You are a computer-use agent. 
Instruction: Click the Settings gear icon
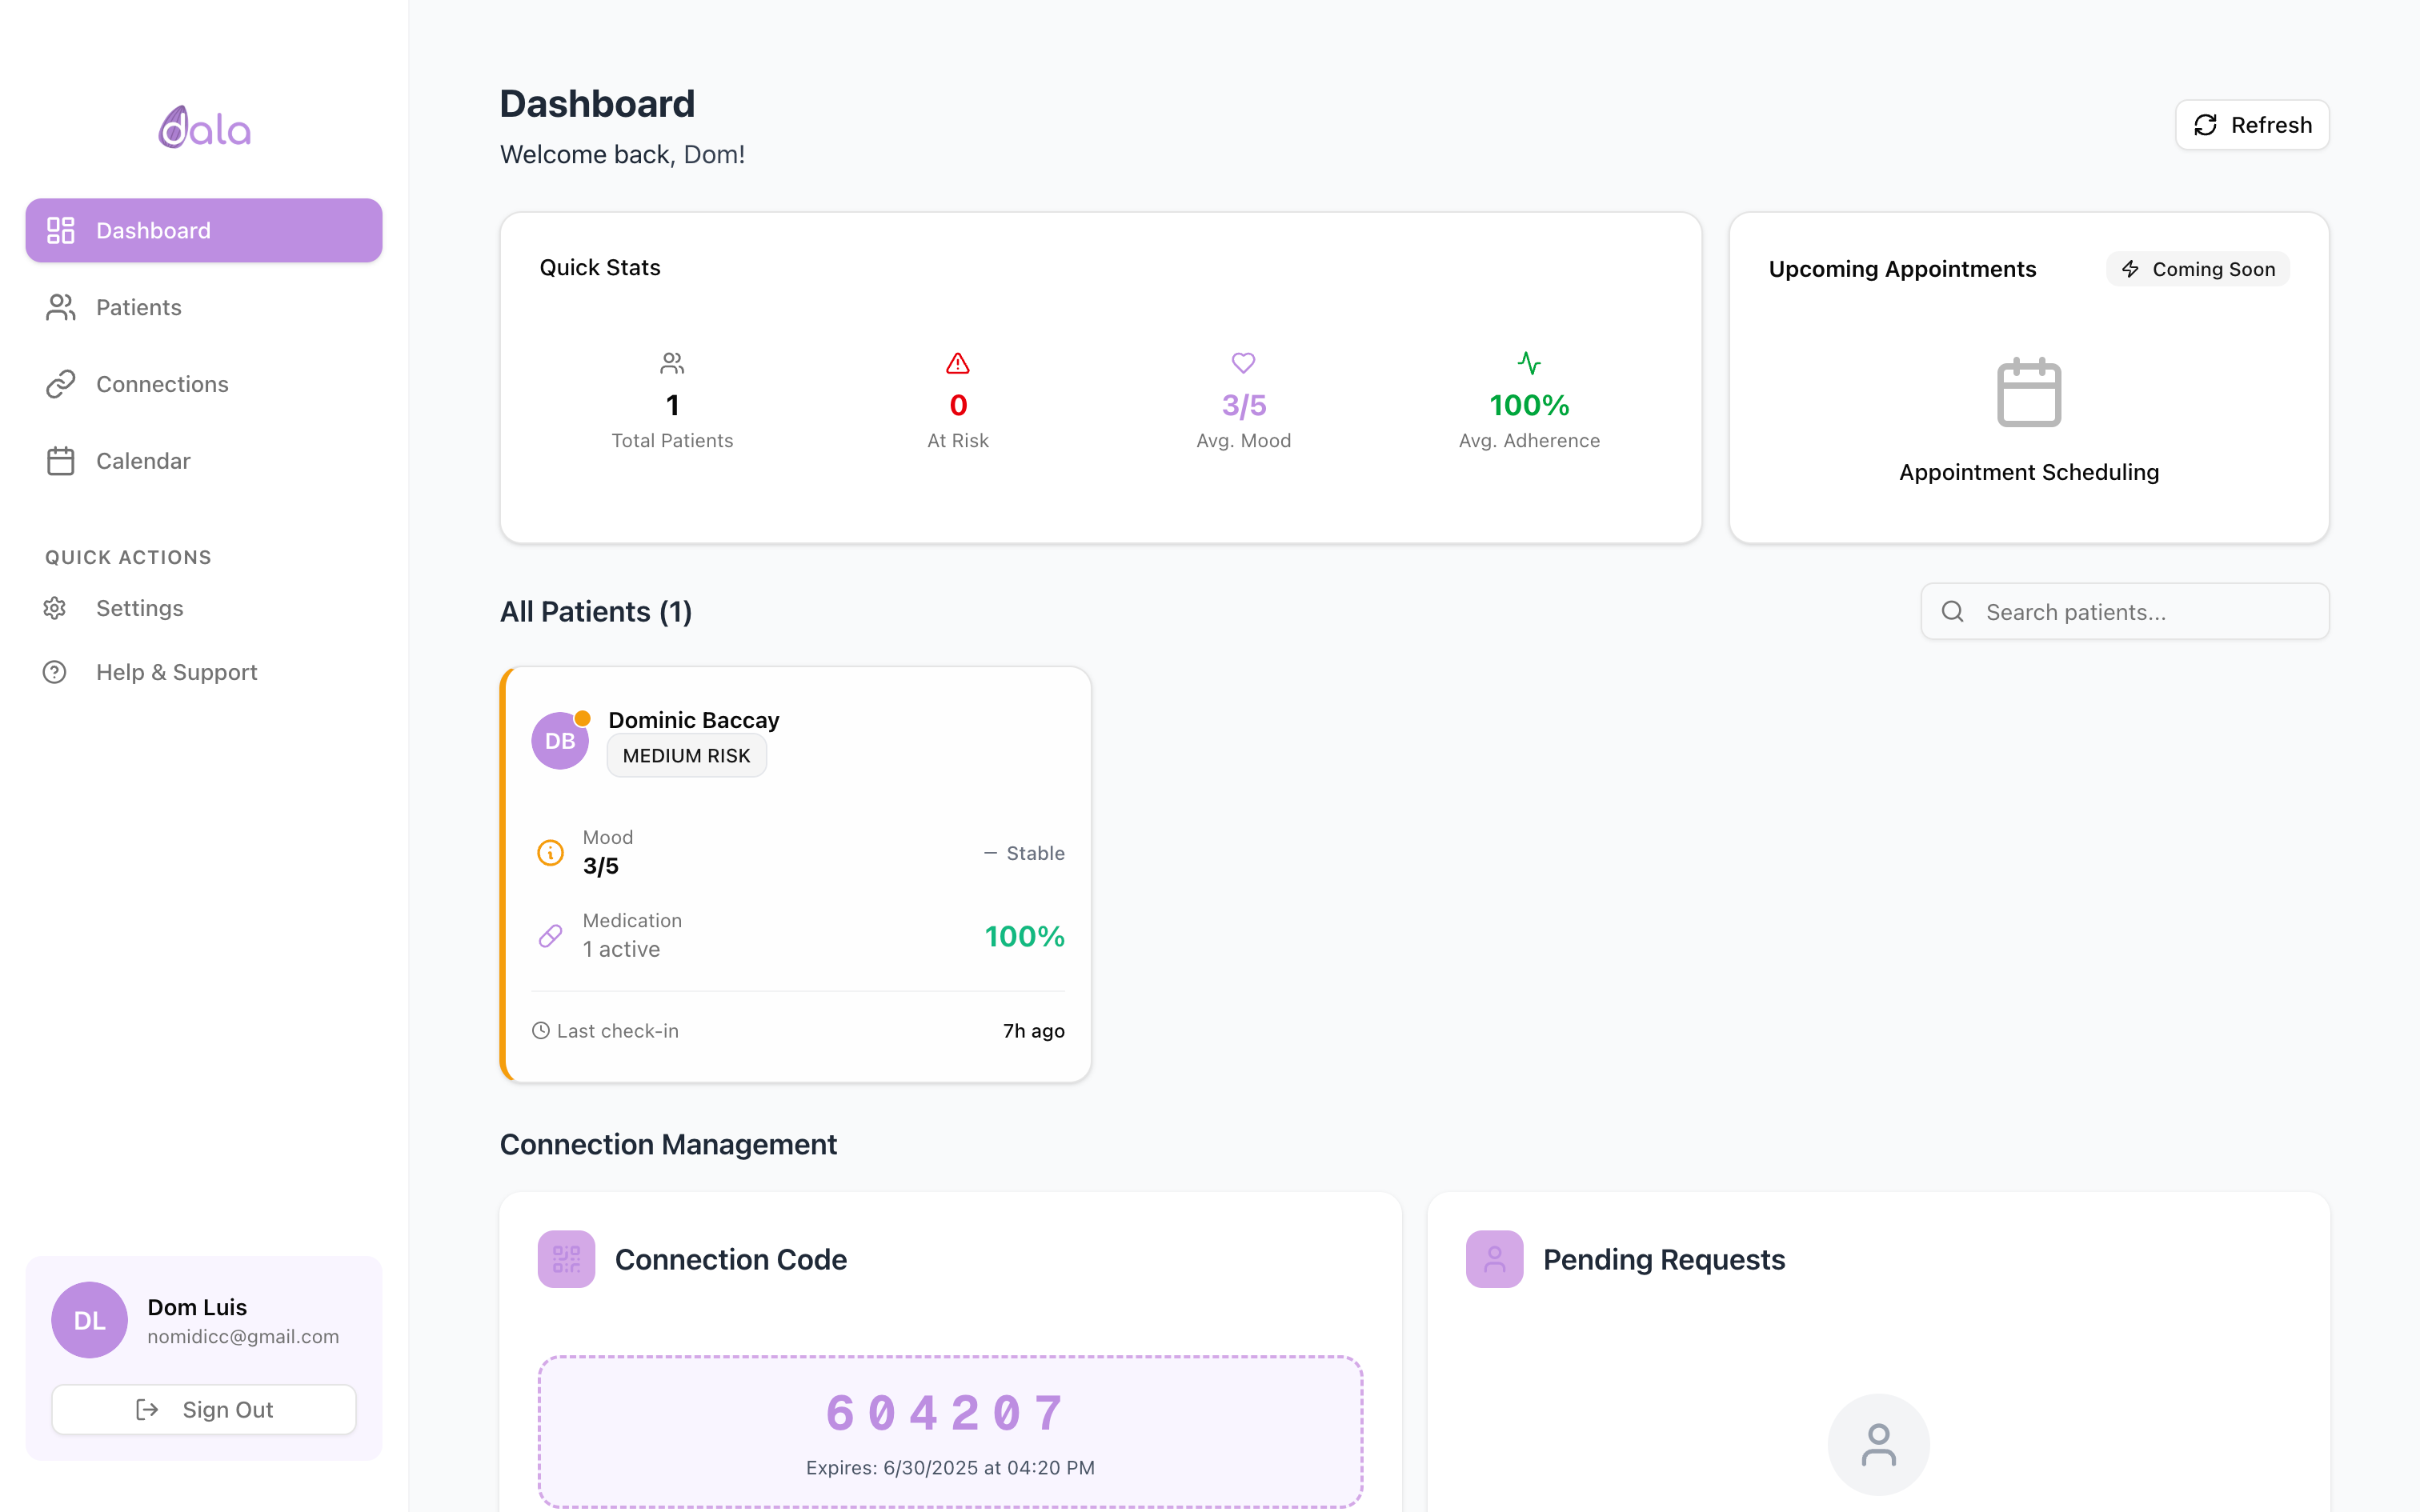coord(54,608)
